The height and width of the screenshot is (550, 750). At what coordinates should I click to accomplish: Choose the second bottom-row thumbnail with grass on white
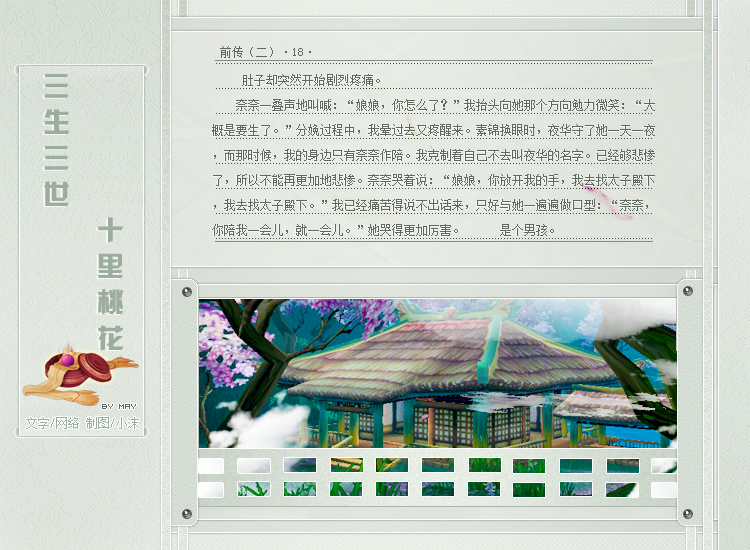point(254,489)
